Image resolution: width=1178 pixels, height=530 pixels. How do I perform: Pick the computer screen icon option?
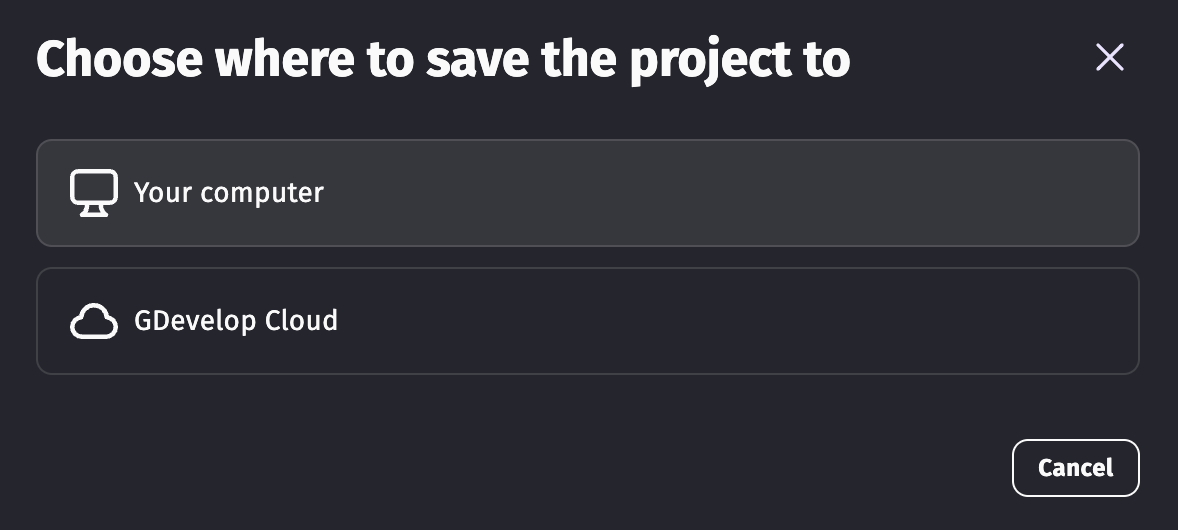tap(94, 193)
